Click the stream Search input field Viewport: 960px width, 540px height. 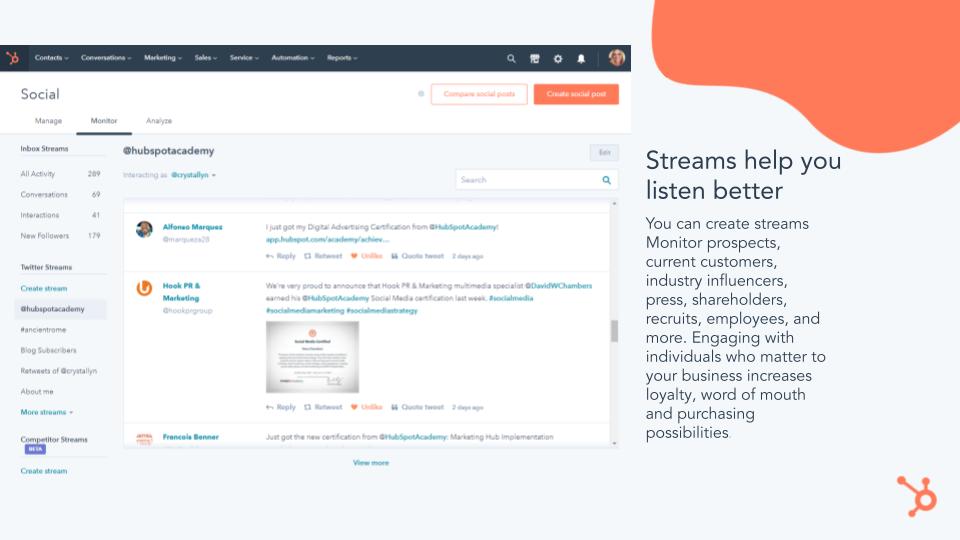click(536, 180)
